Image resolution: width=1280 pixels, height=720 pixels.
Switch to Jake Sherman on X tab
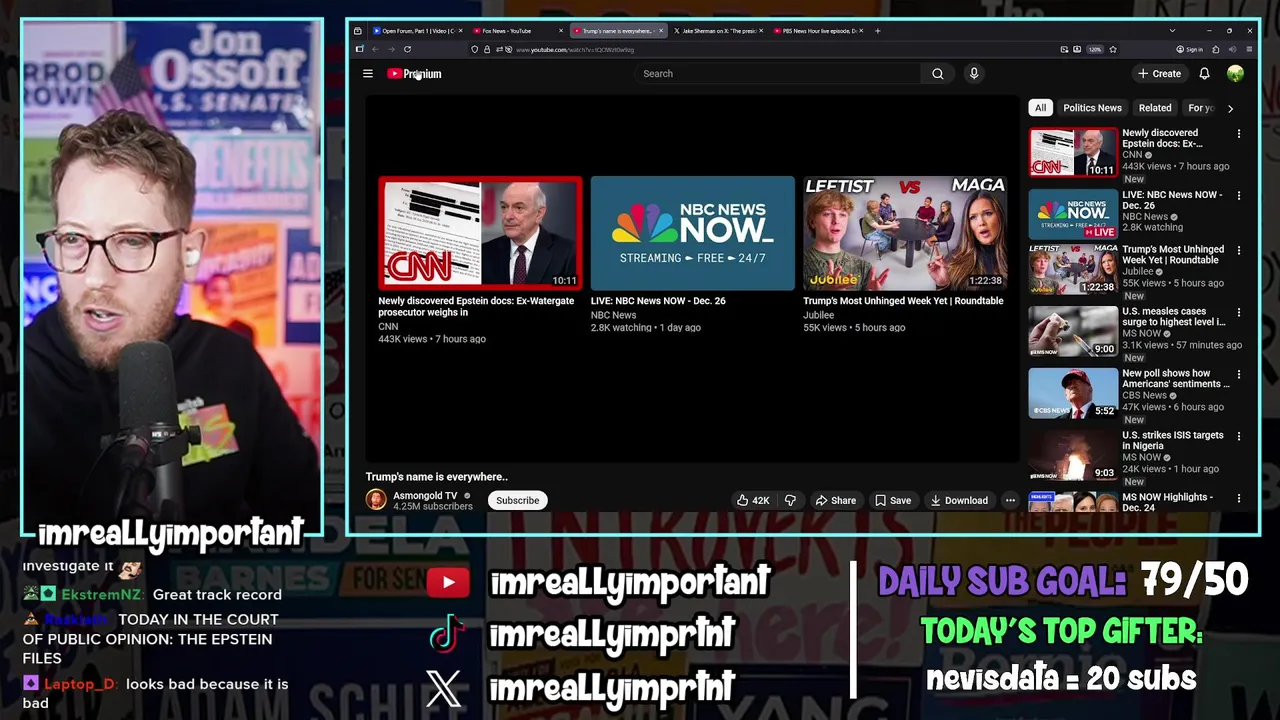[x=718, y=31]
